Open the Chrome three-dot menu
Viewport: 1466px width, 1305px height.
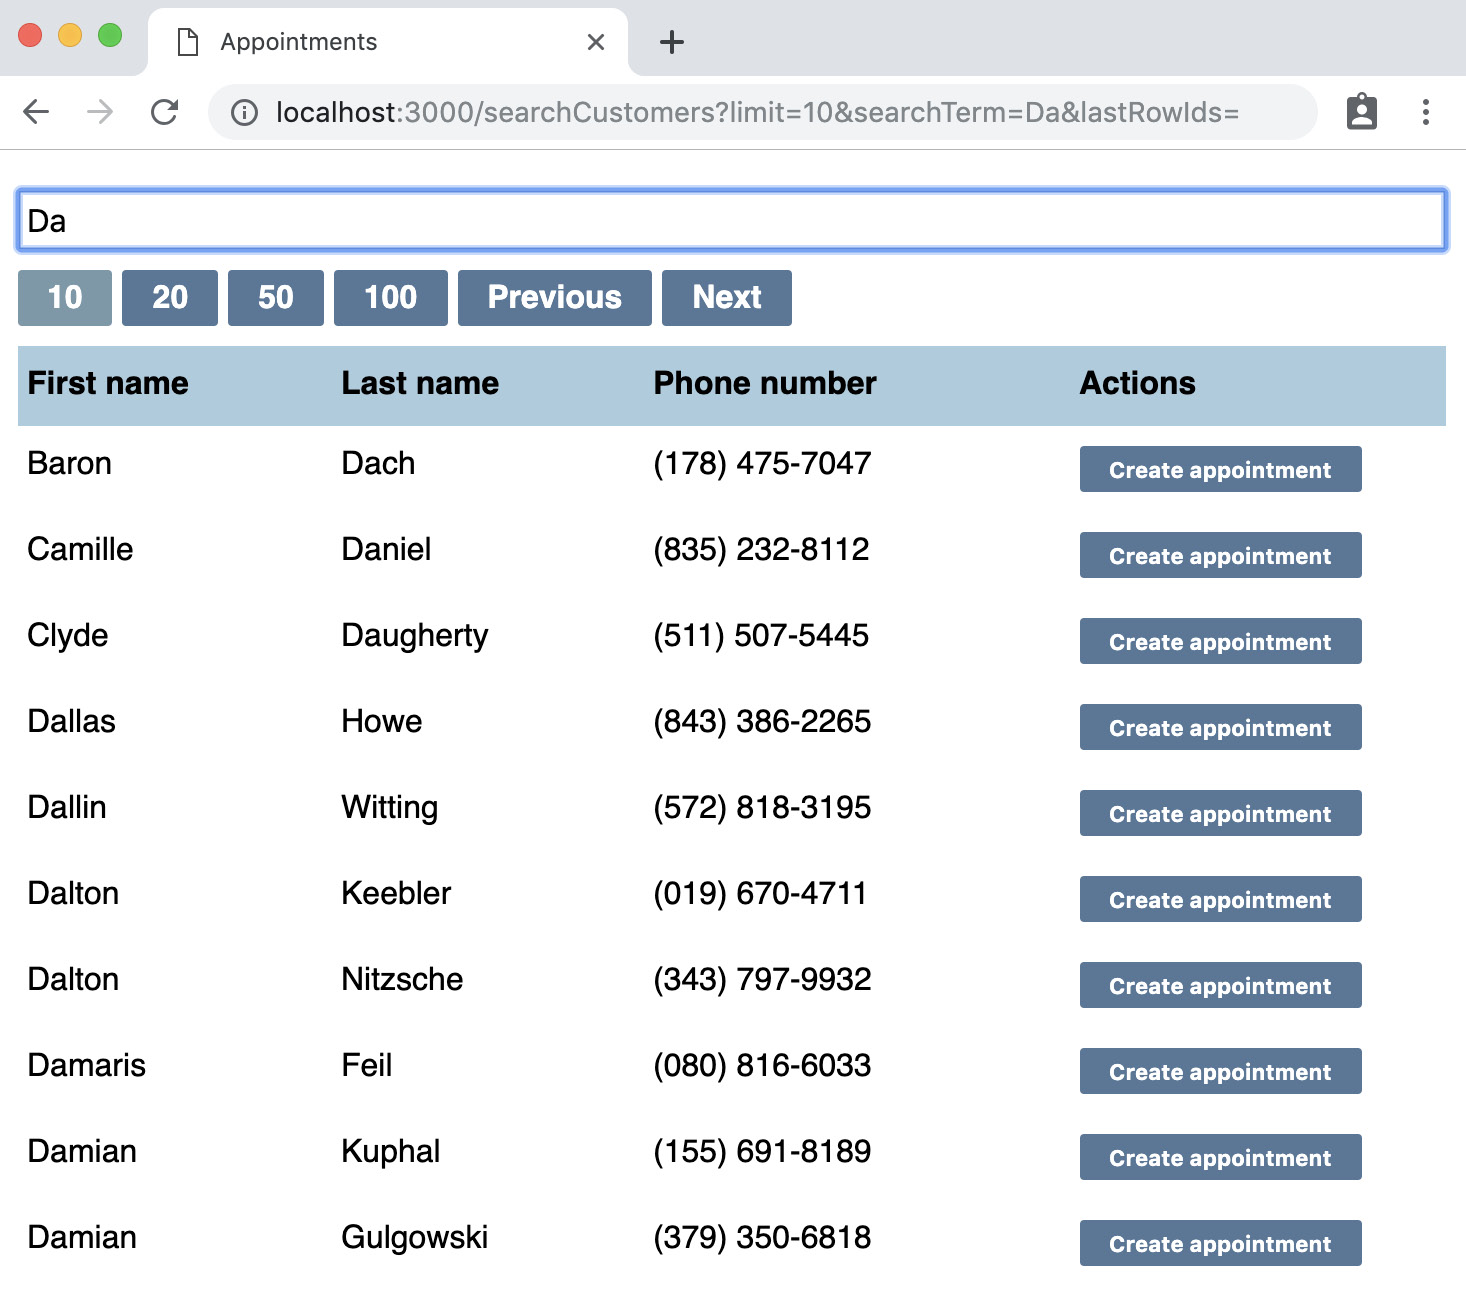point(1425,112)
